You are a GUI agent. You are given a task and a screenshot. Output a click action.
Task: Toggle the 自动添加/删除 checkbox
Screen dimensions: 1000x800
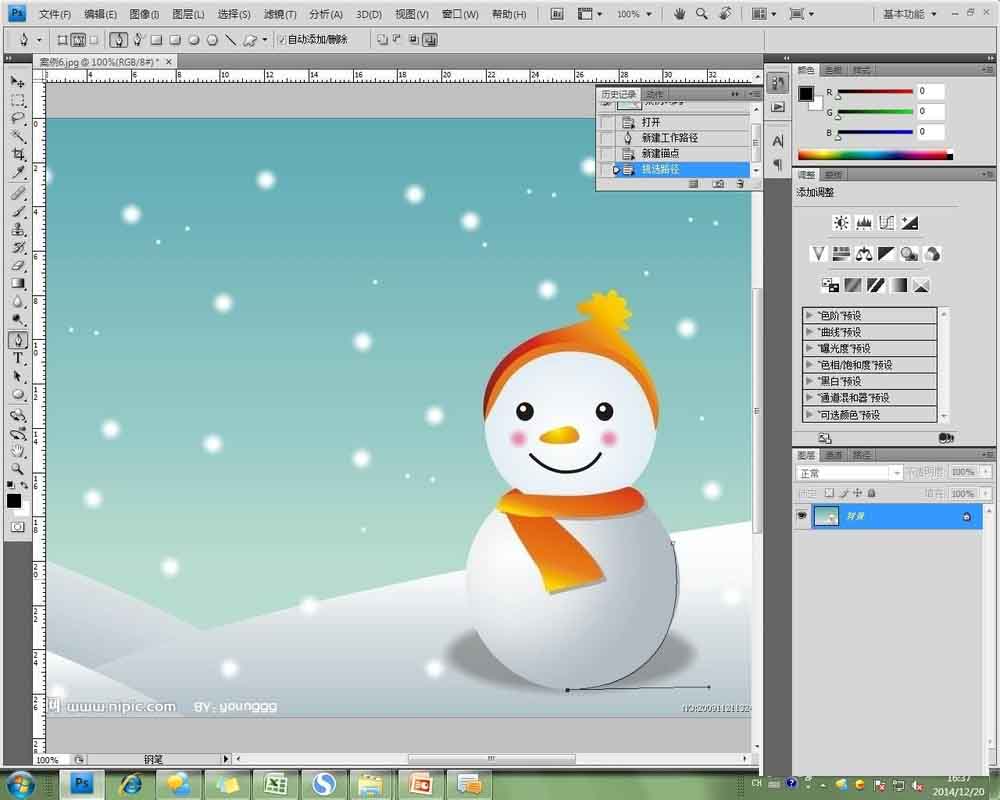280,40
